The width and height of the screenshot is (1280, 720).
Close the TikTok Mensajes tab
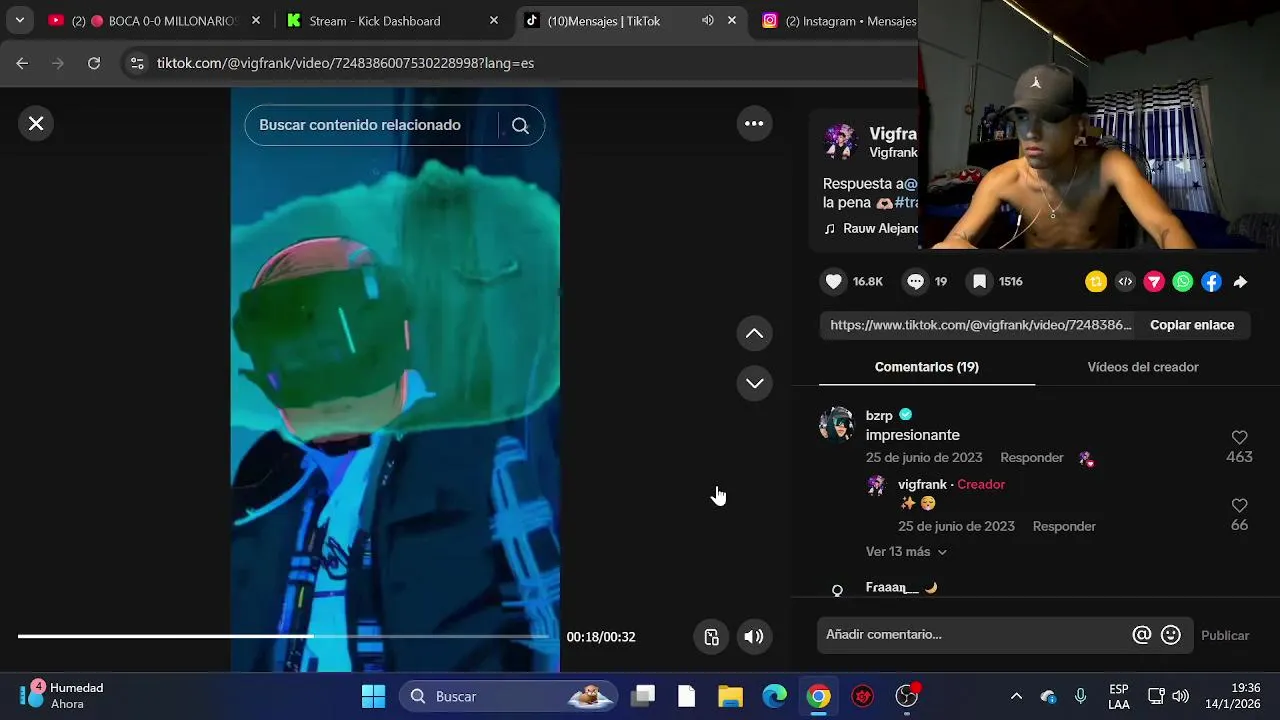tap(732, 20)
